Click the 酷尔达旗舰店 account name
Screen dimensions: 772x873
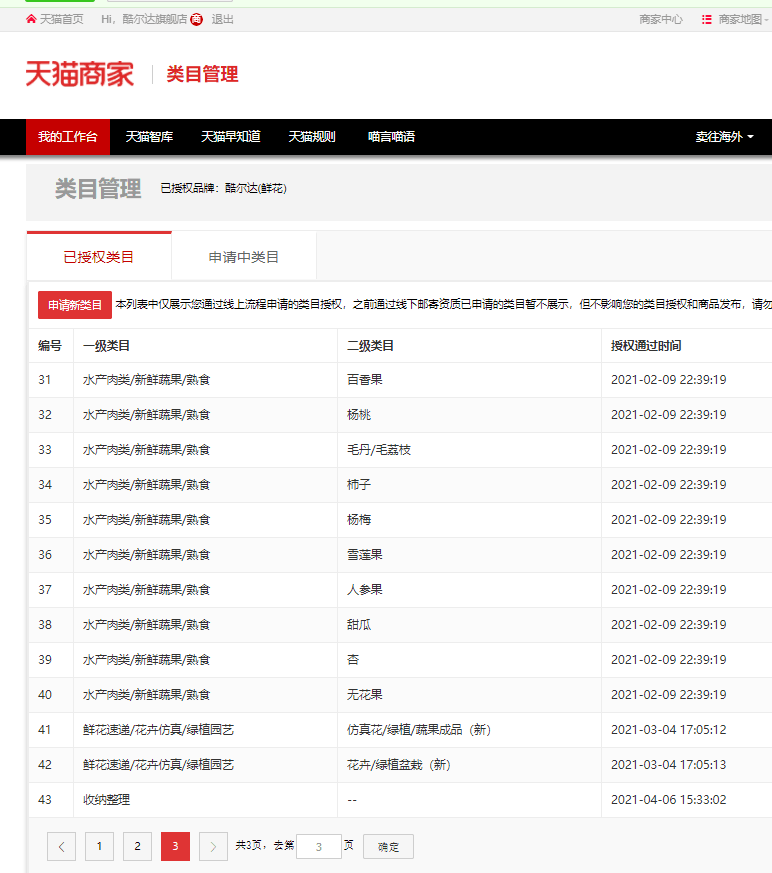pos(155,19)
